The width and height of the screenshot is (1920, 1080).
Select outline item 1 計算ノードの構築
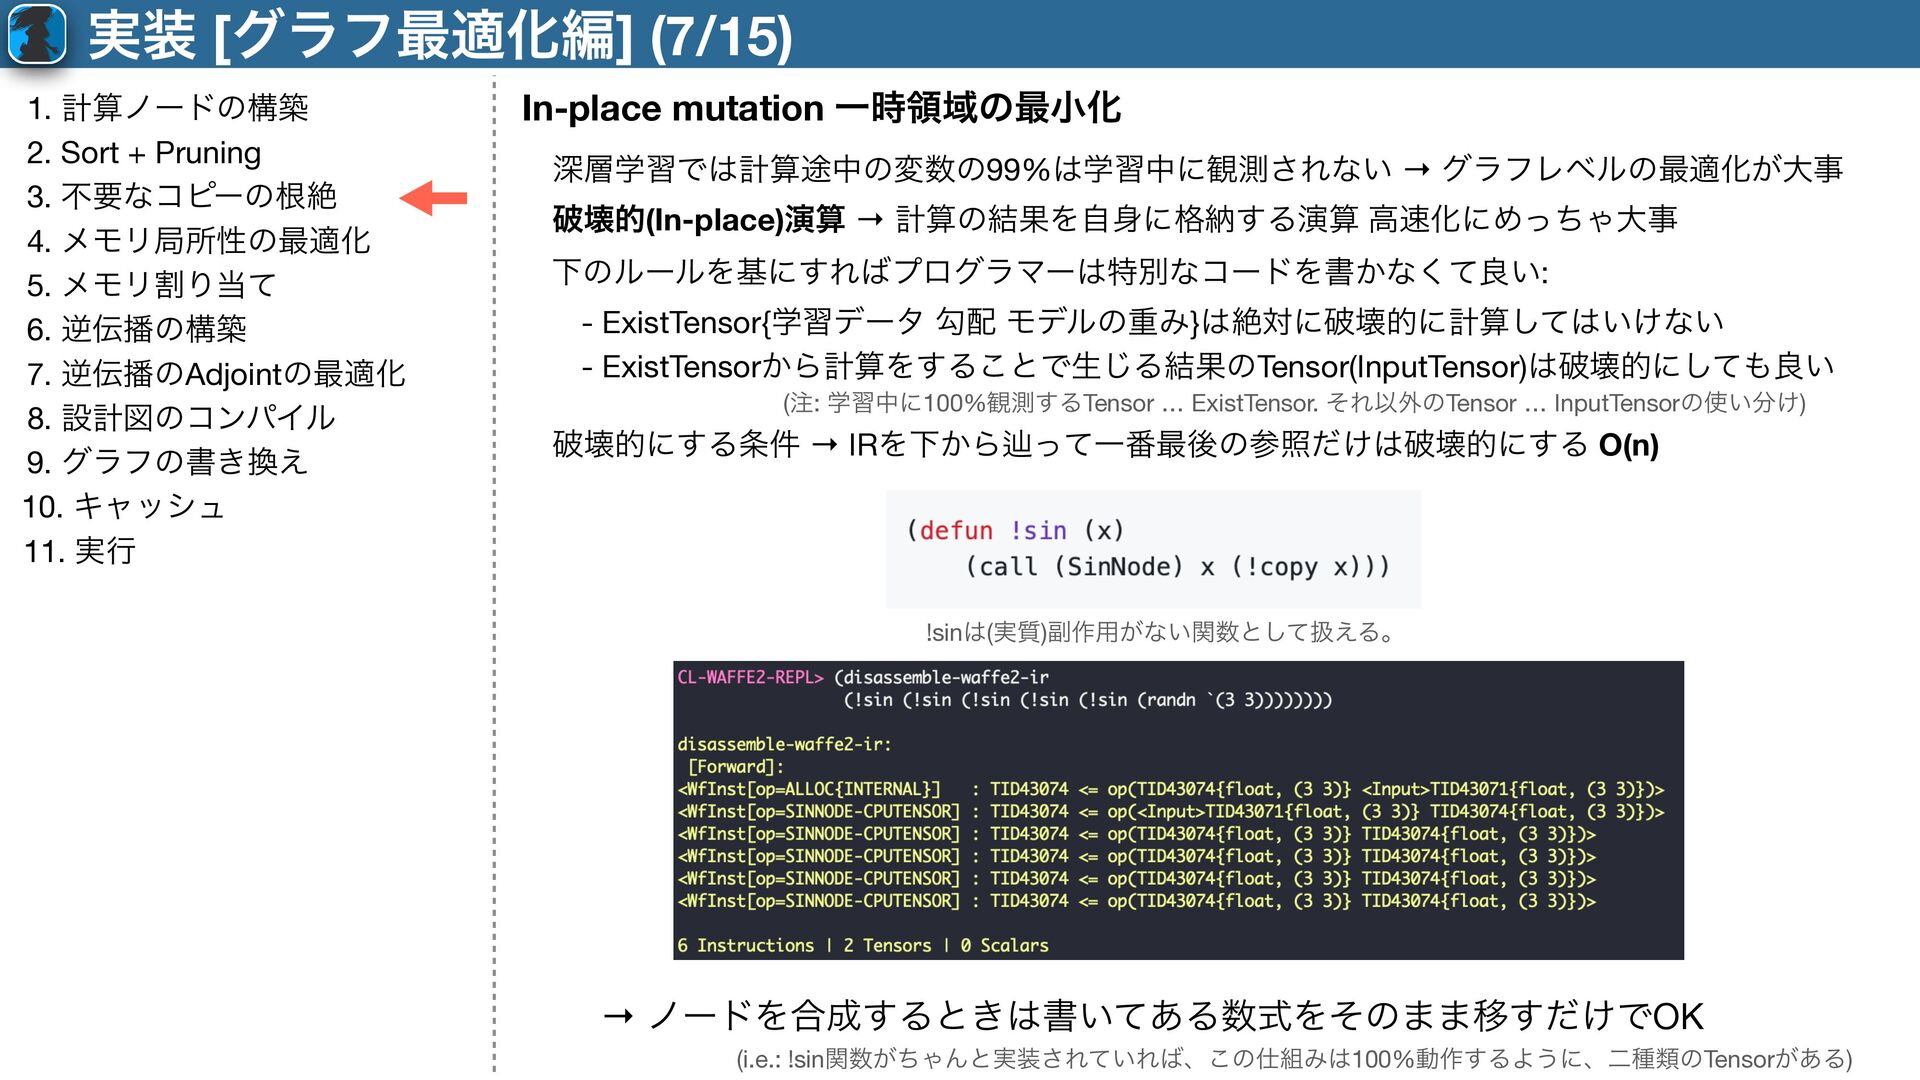(x=168, y=107)
